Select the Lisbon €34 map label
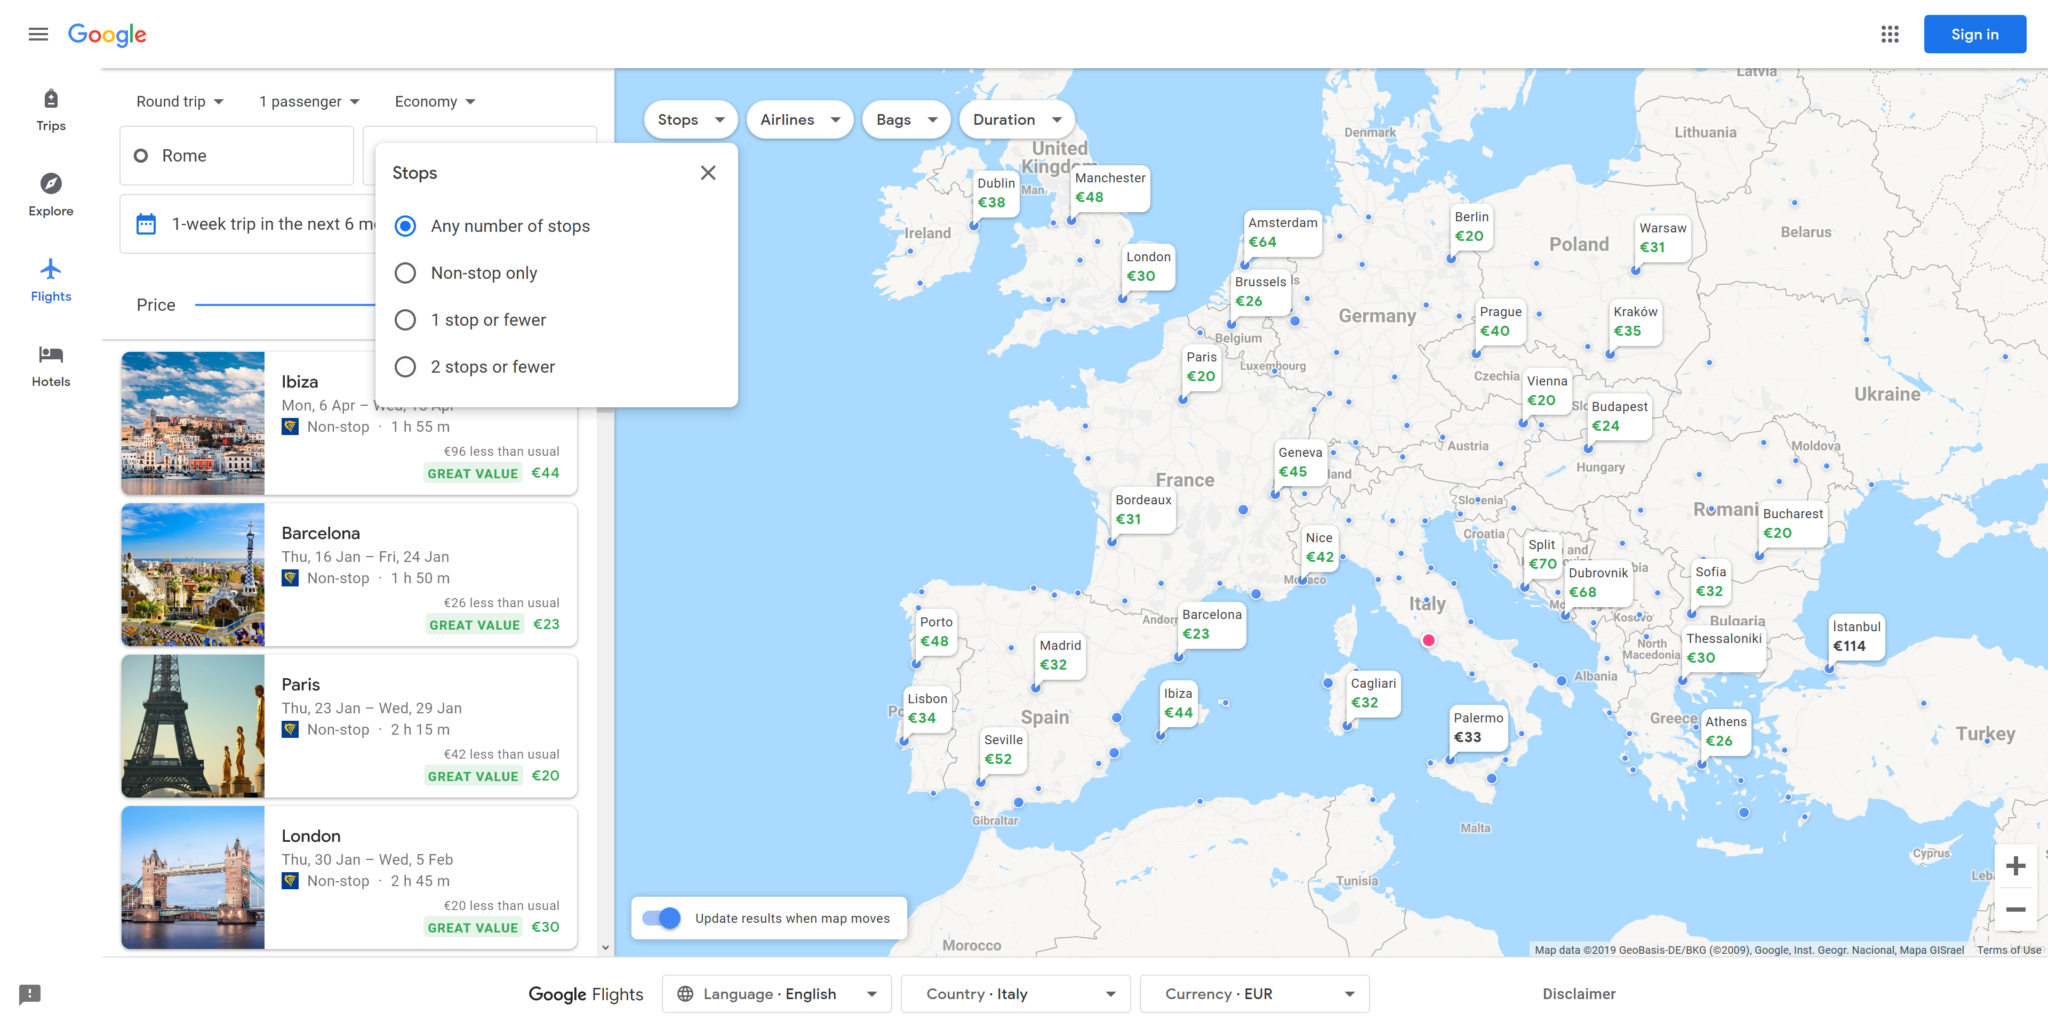2048x1030 pixels. (x=927, y=709)
